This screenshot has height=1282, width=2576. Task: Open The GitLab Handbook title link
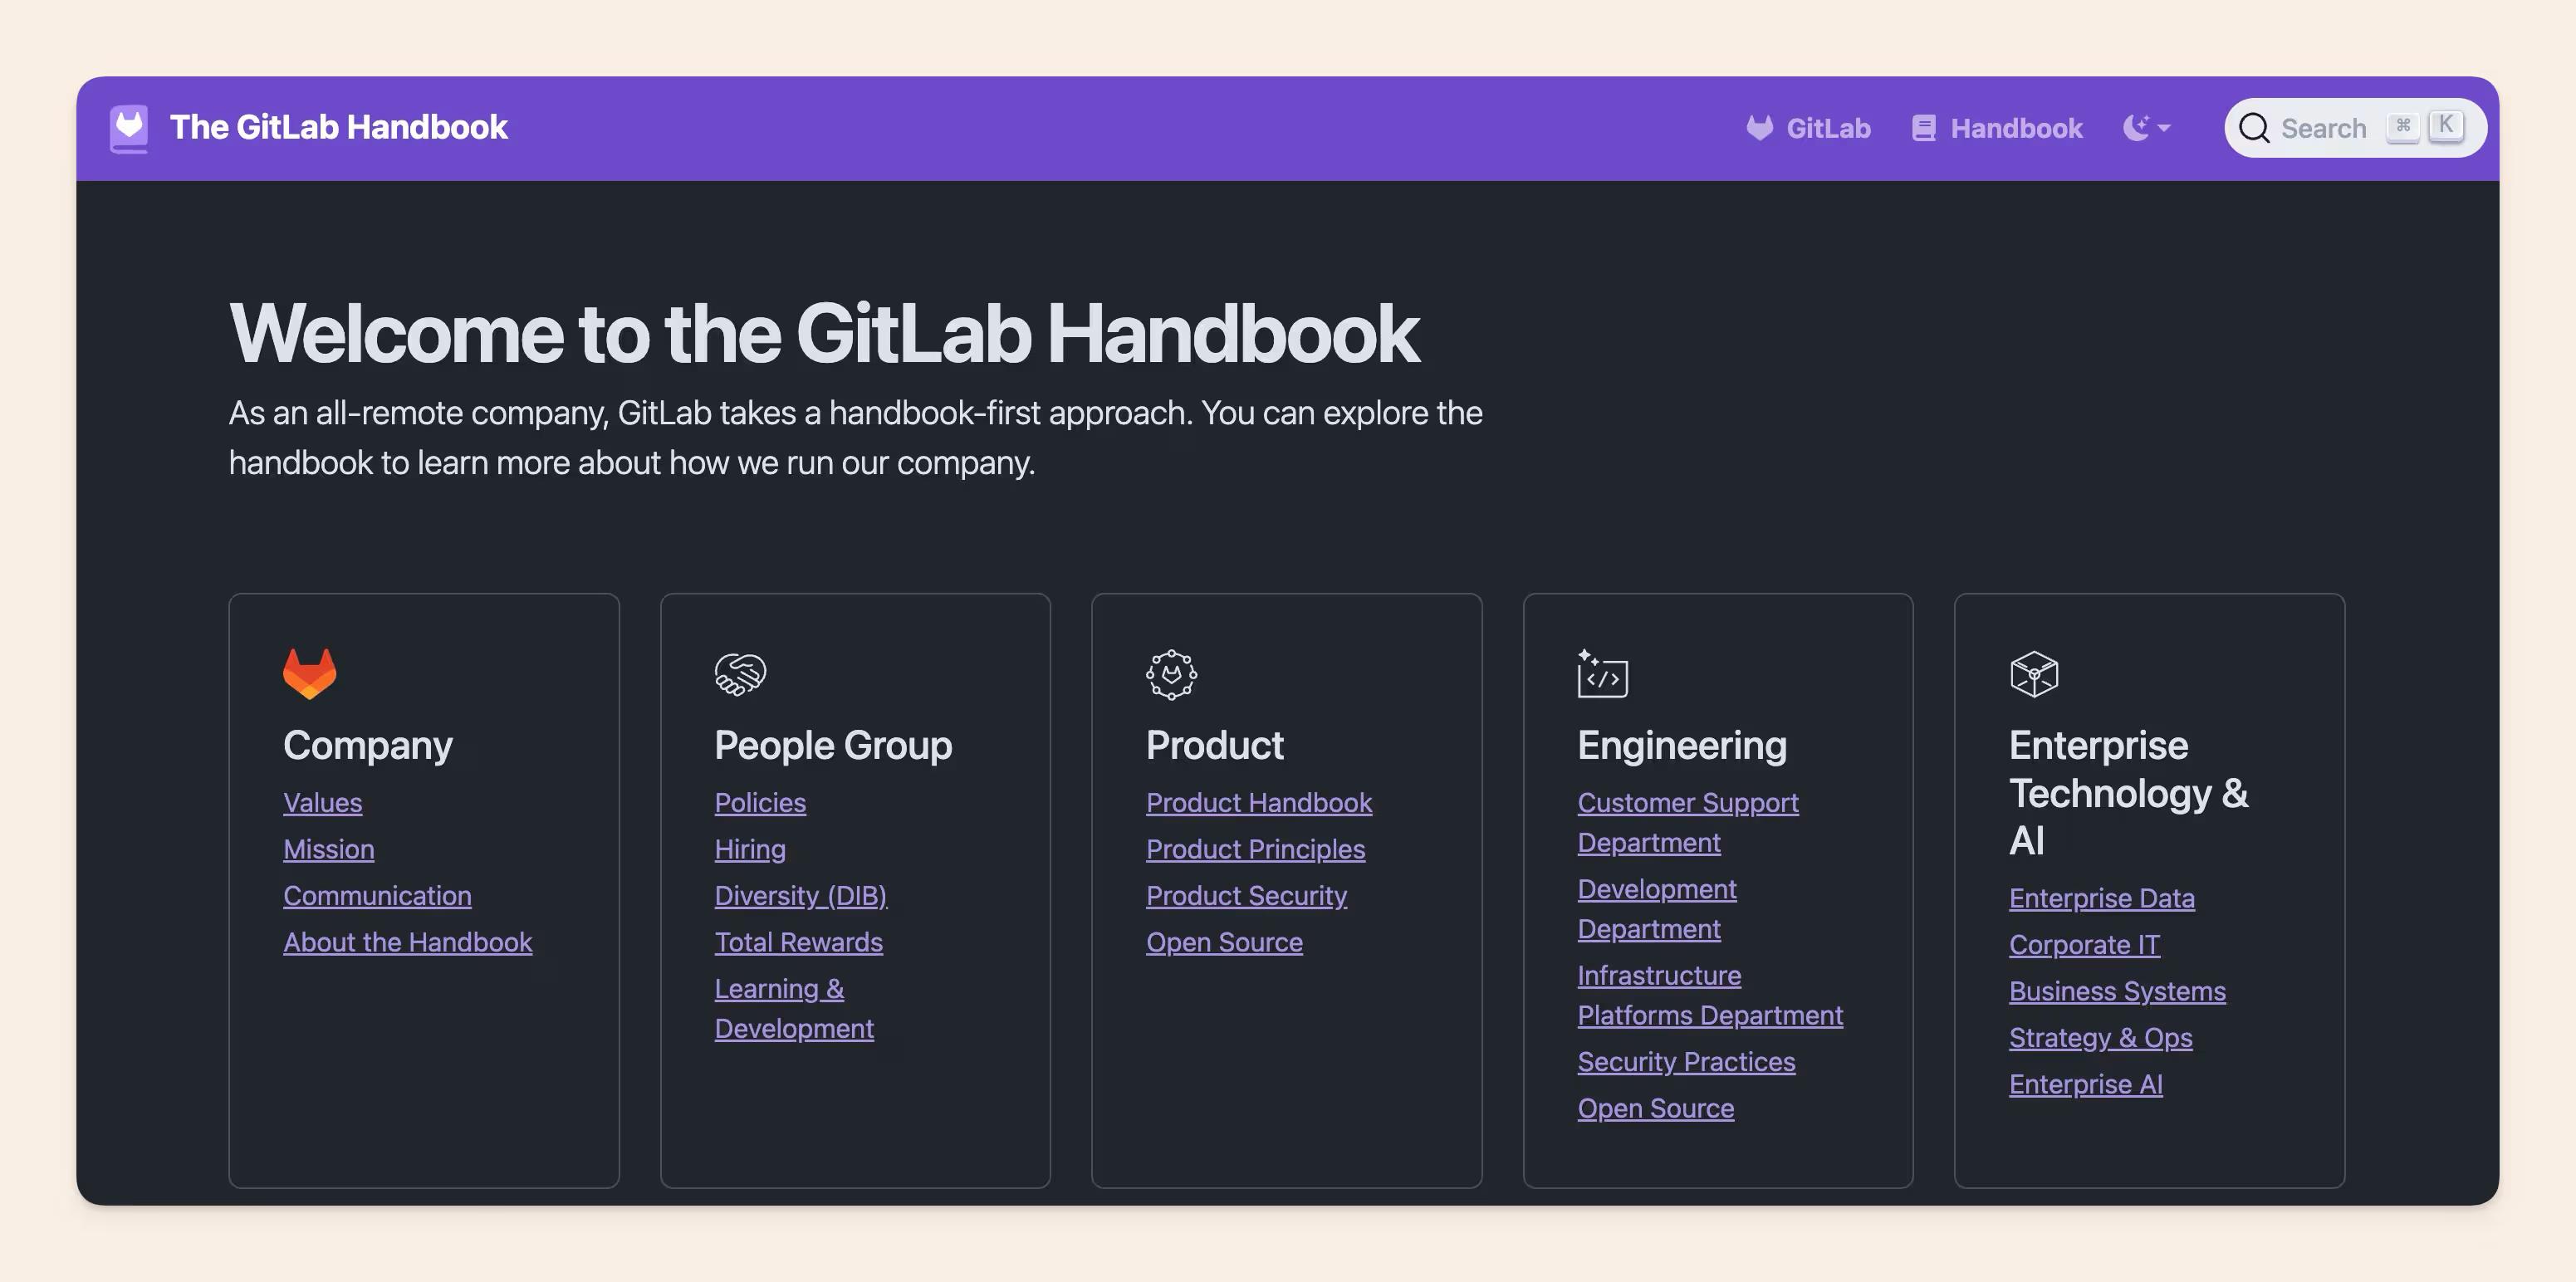click(x=338, y=128)
